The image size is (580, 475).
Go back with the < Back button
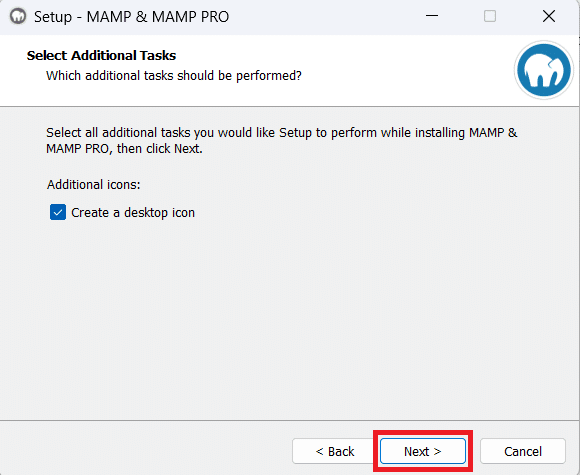(x=335, y=451)
